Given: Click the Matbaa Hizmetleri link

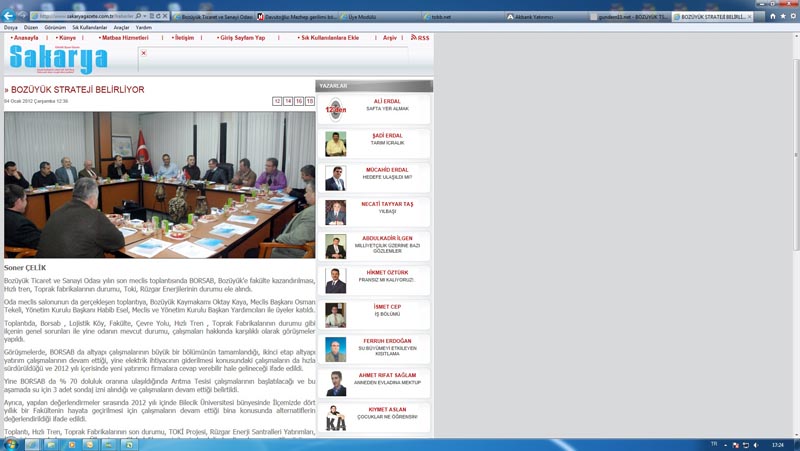Looking at the screenshot, I should [124, 38].
